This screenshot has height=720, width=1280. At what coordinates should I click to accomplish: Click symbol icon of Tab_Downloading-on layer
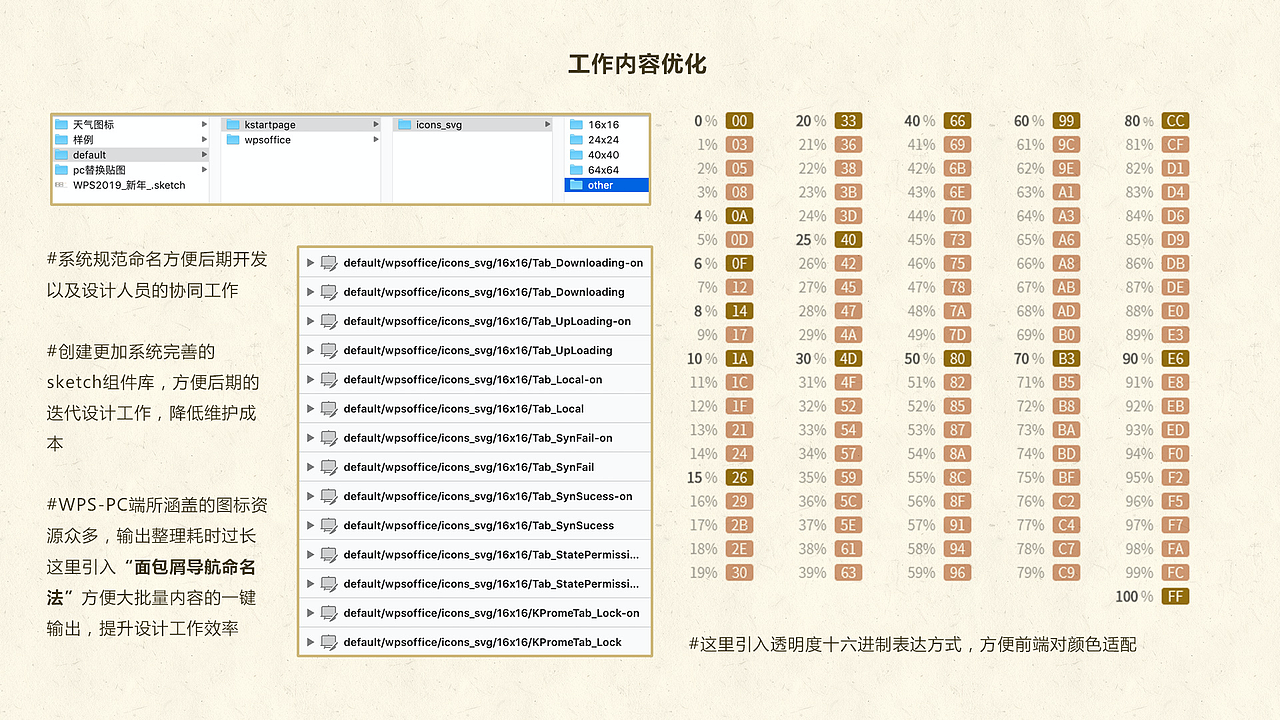point(328,263)
